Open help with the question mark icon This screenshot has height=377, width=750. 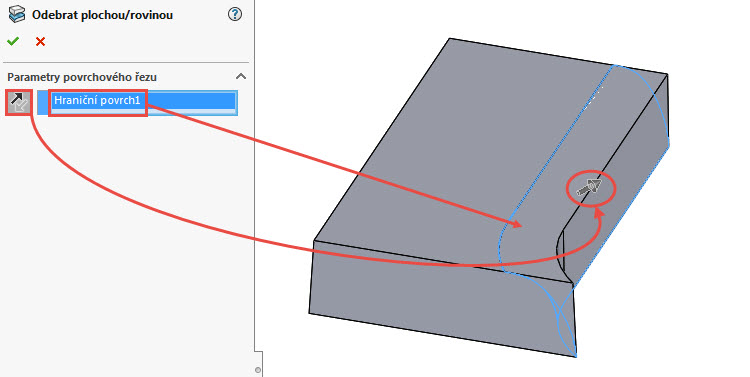click(x=235, y=14)
